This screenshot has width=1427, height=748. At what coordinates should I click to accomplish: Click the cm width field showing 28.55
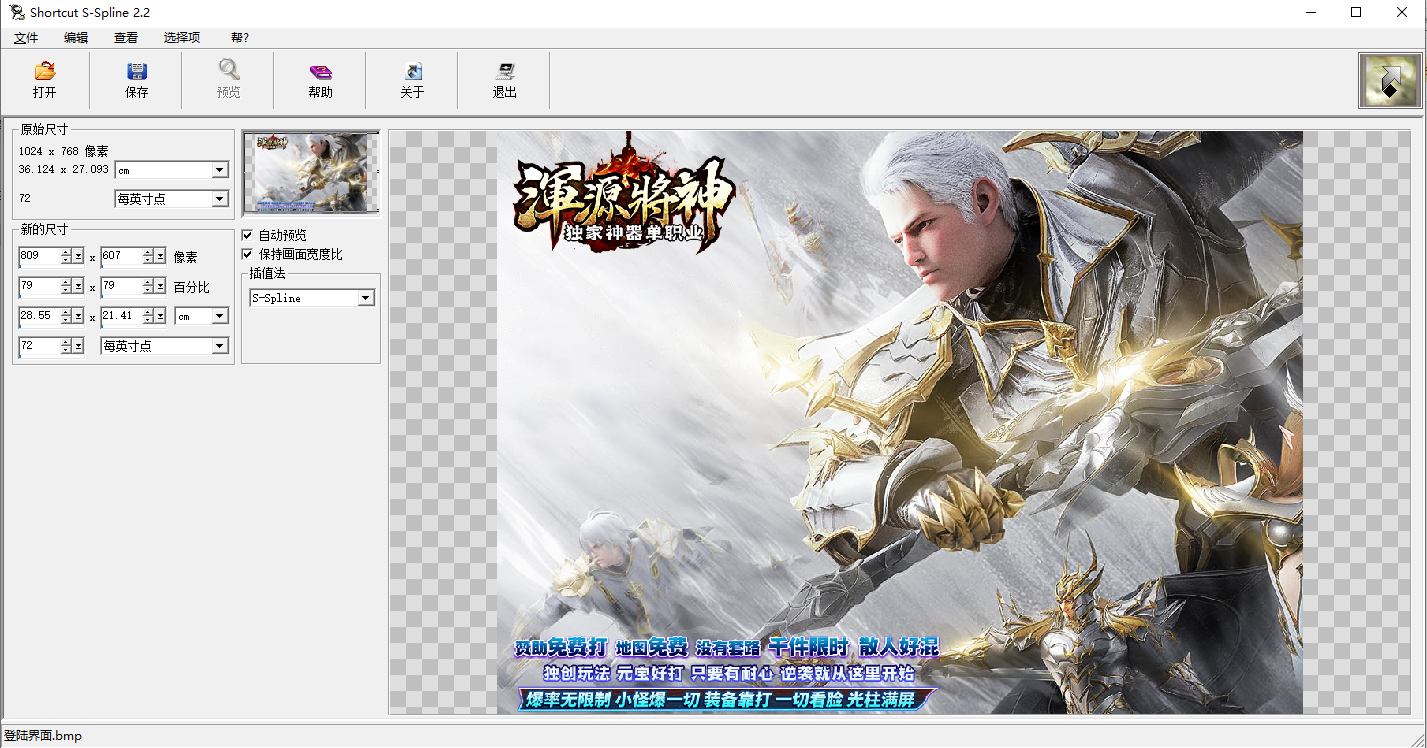click(39, 316)
